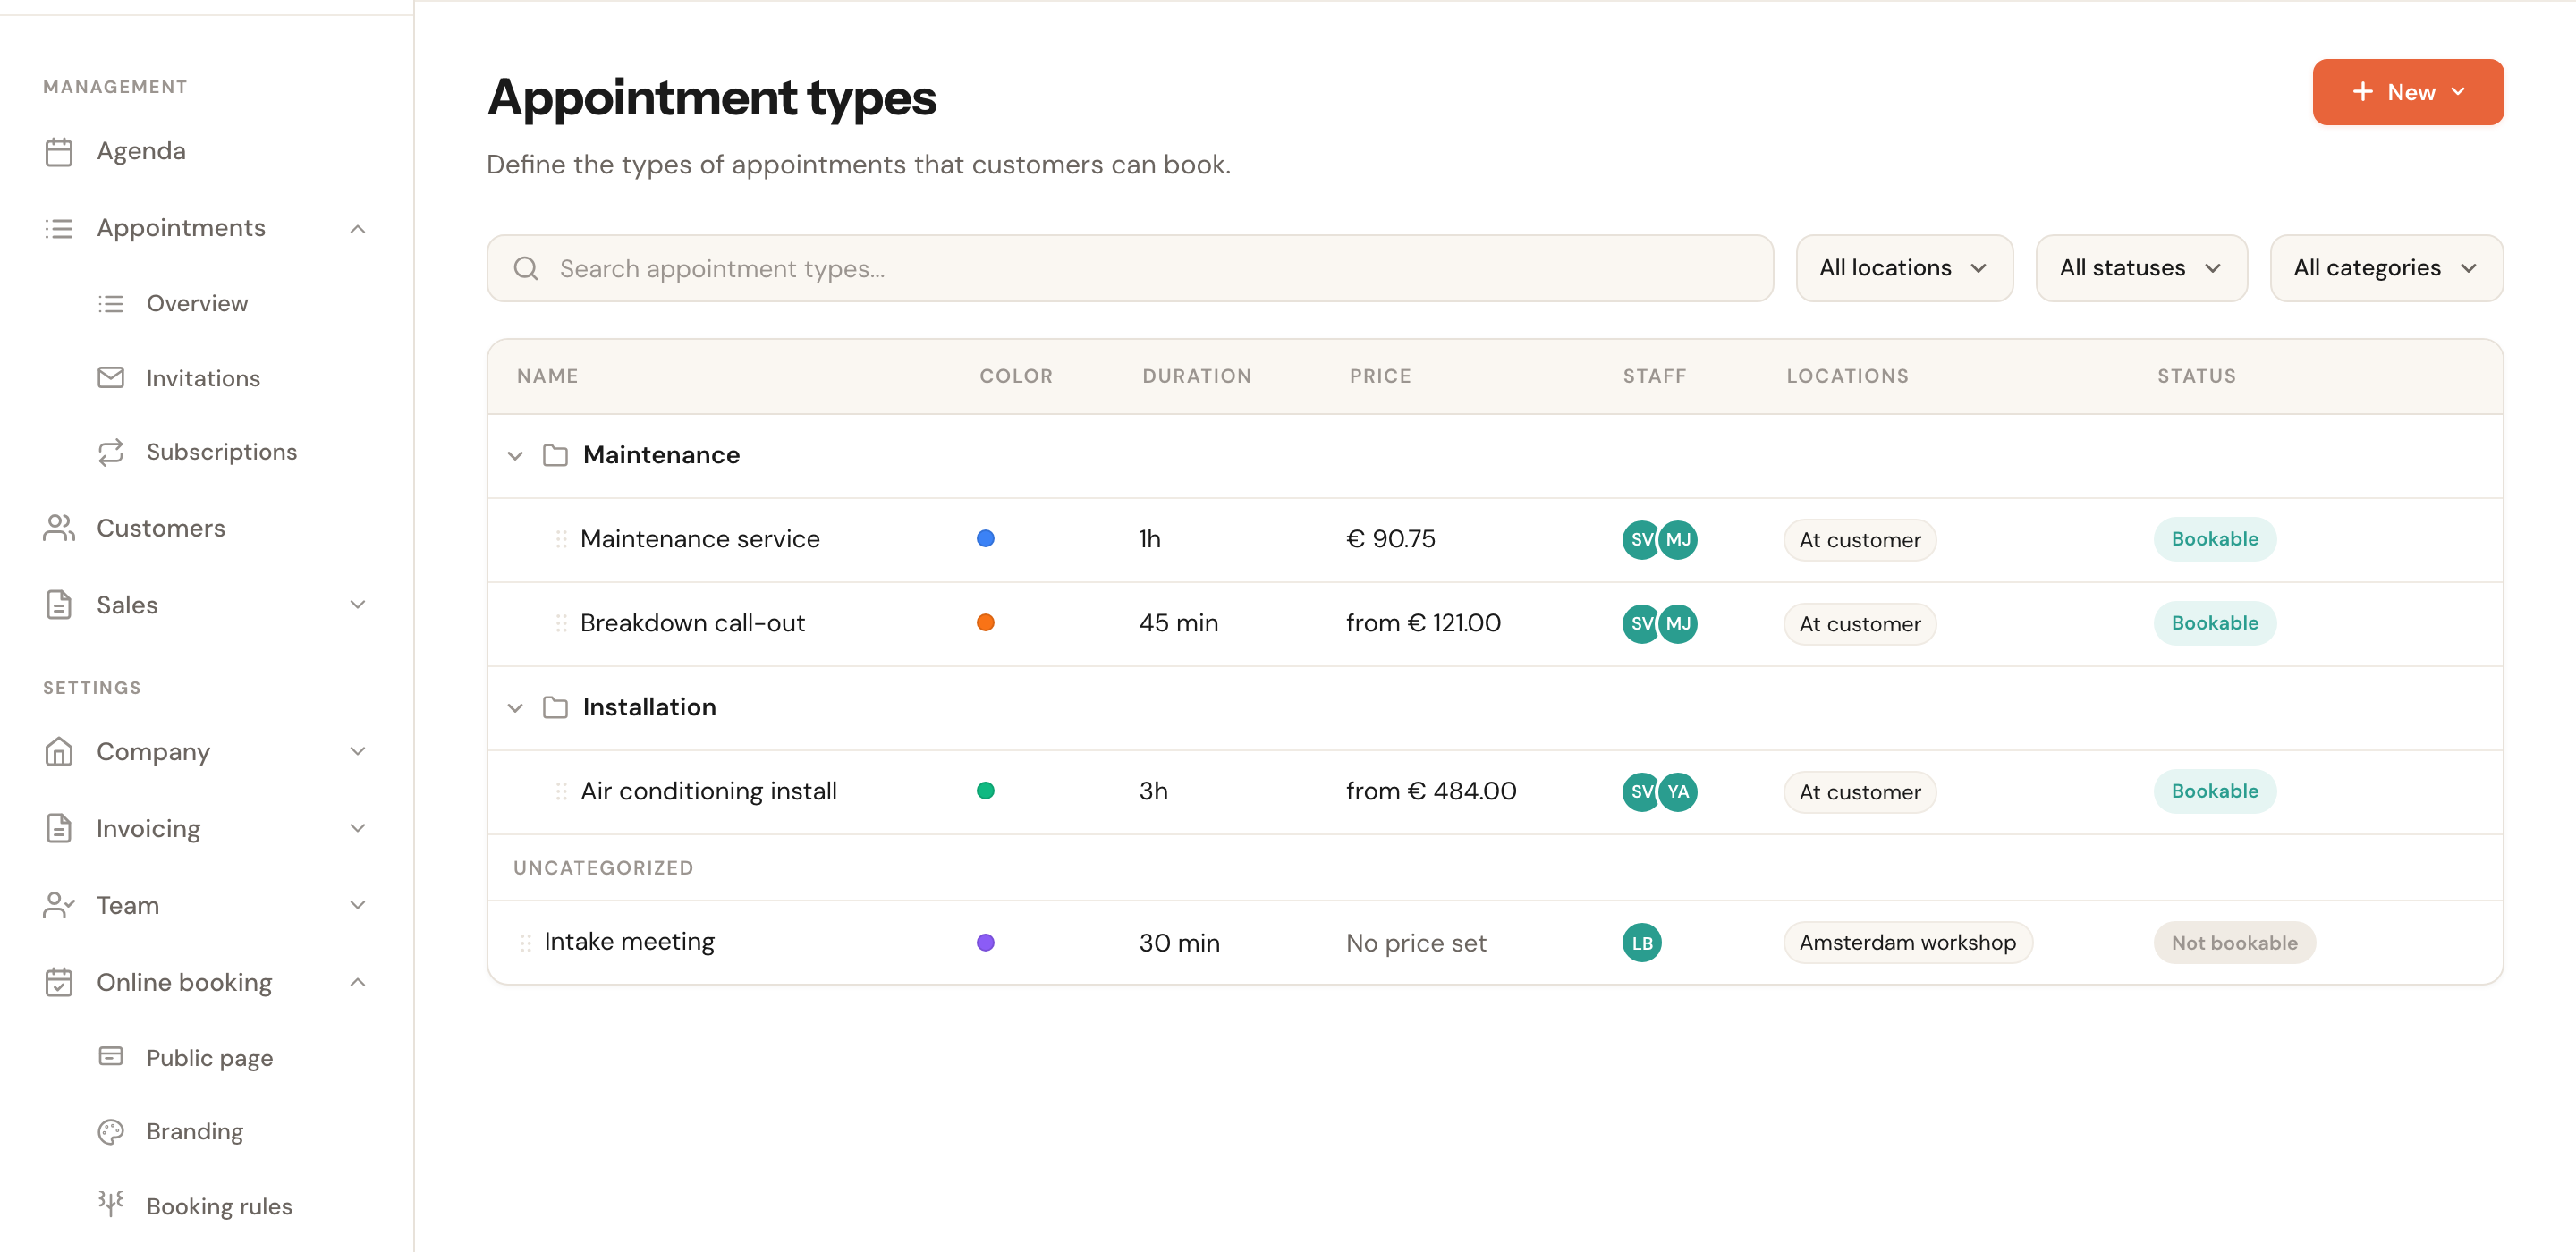Viewport: 2576px width, 1252px height.
Task: Open the Breakdown call-out appointment type
Action: click(x=692, y=623)
